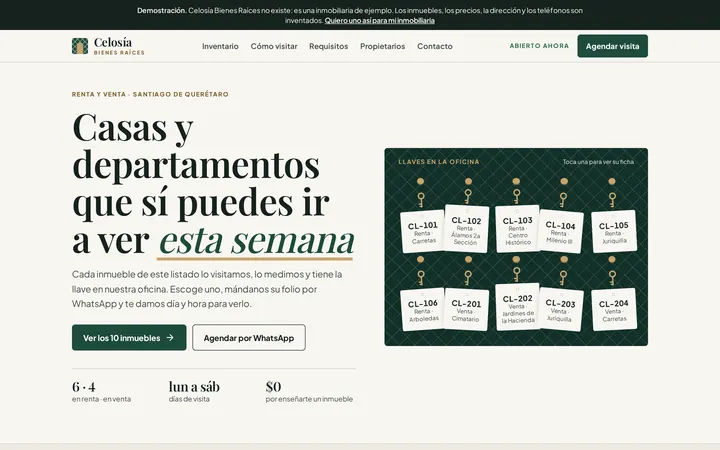Click the 'en renta · en venta' caption
The image size is (720, 450).
101,399
